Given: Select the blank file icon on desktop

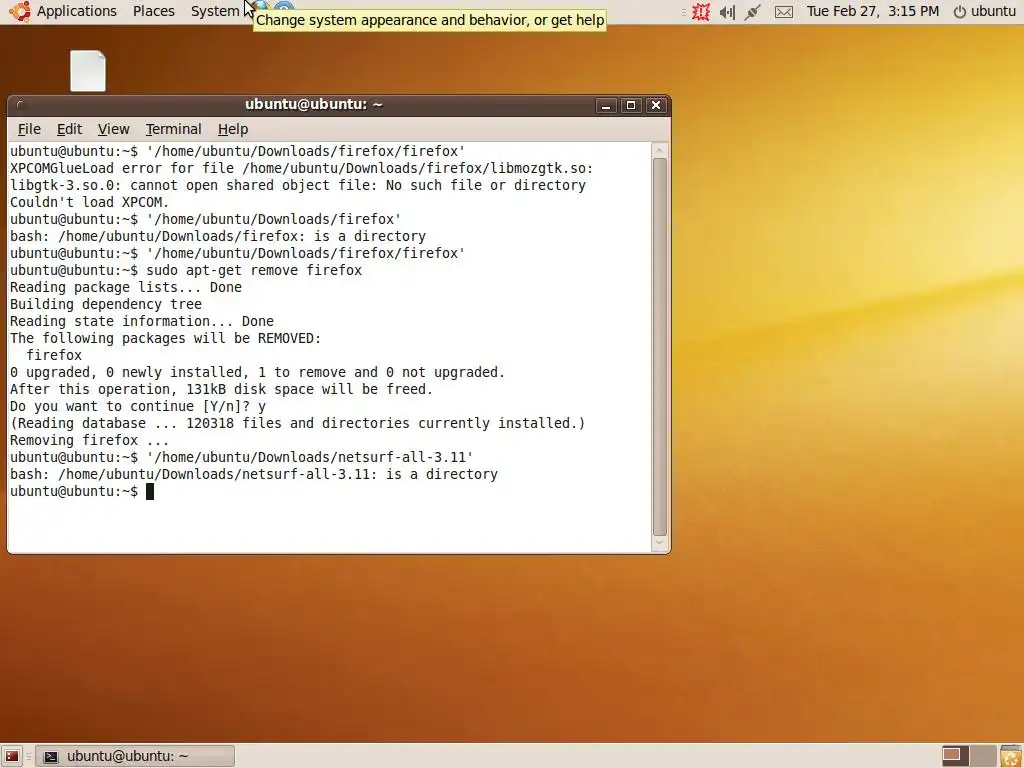Looking at the screenshot, I should [x=88, y=71].
